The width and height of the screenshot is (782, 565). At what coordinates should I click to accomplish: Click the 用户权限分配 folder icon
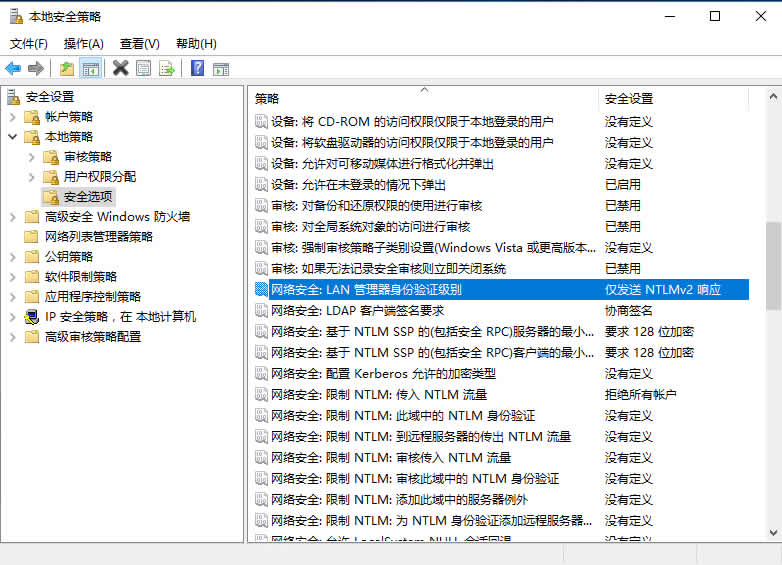pos(51,177)
